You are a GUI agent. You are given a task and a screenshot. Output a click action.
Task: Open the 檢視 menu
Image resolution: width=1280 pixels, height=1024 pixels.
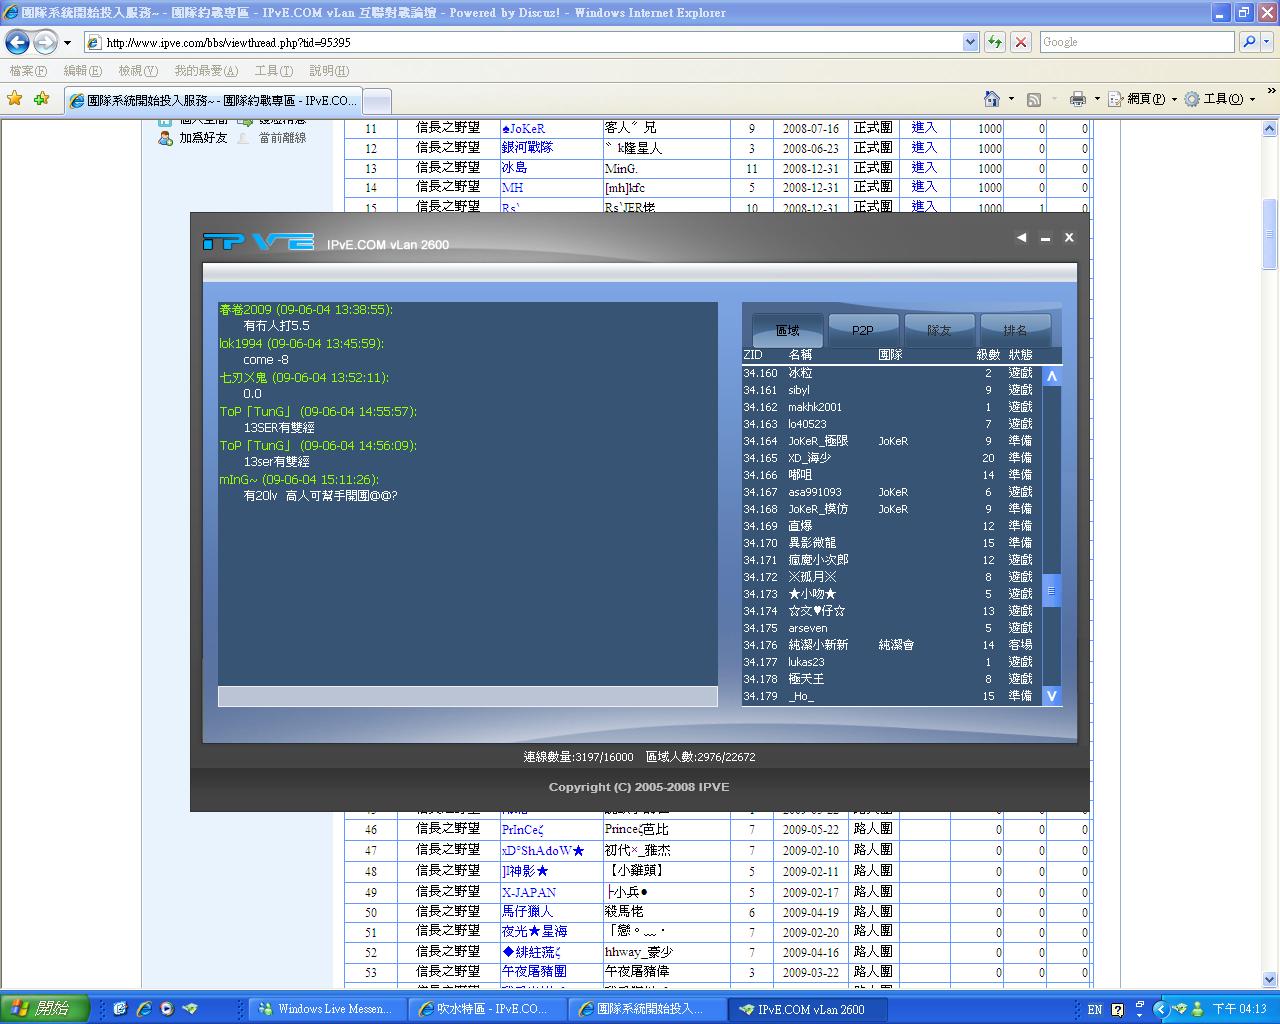pyautogui.click(x=137, y=71)
